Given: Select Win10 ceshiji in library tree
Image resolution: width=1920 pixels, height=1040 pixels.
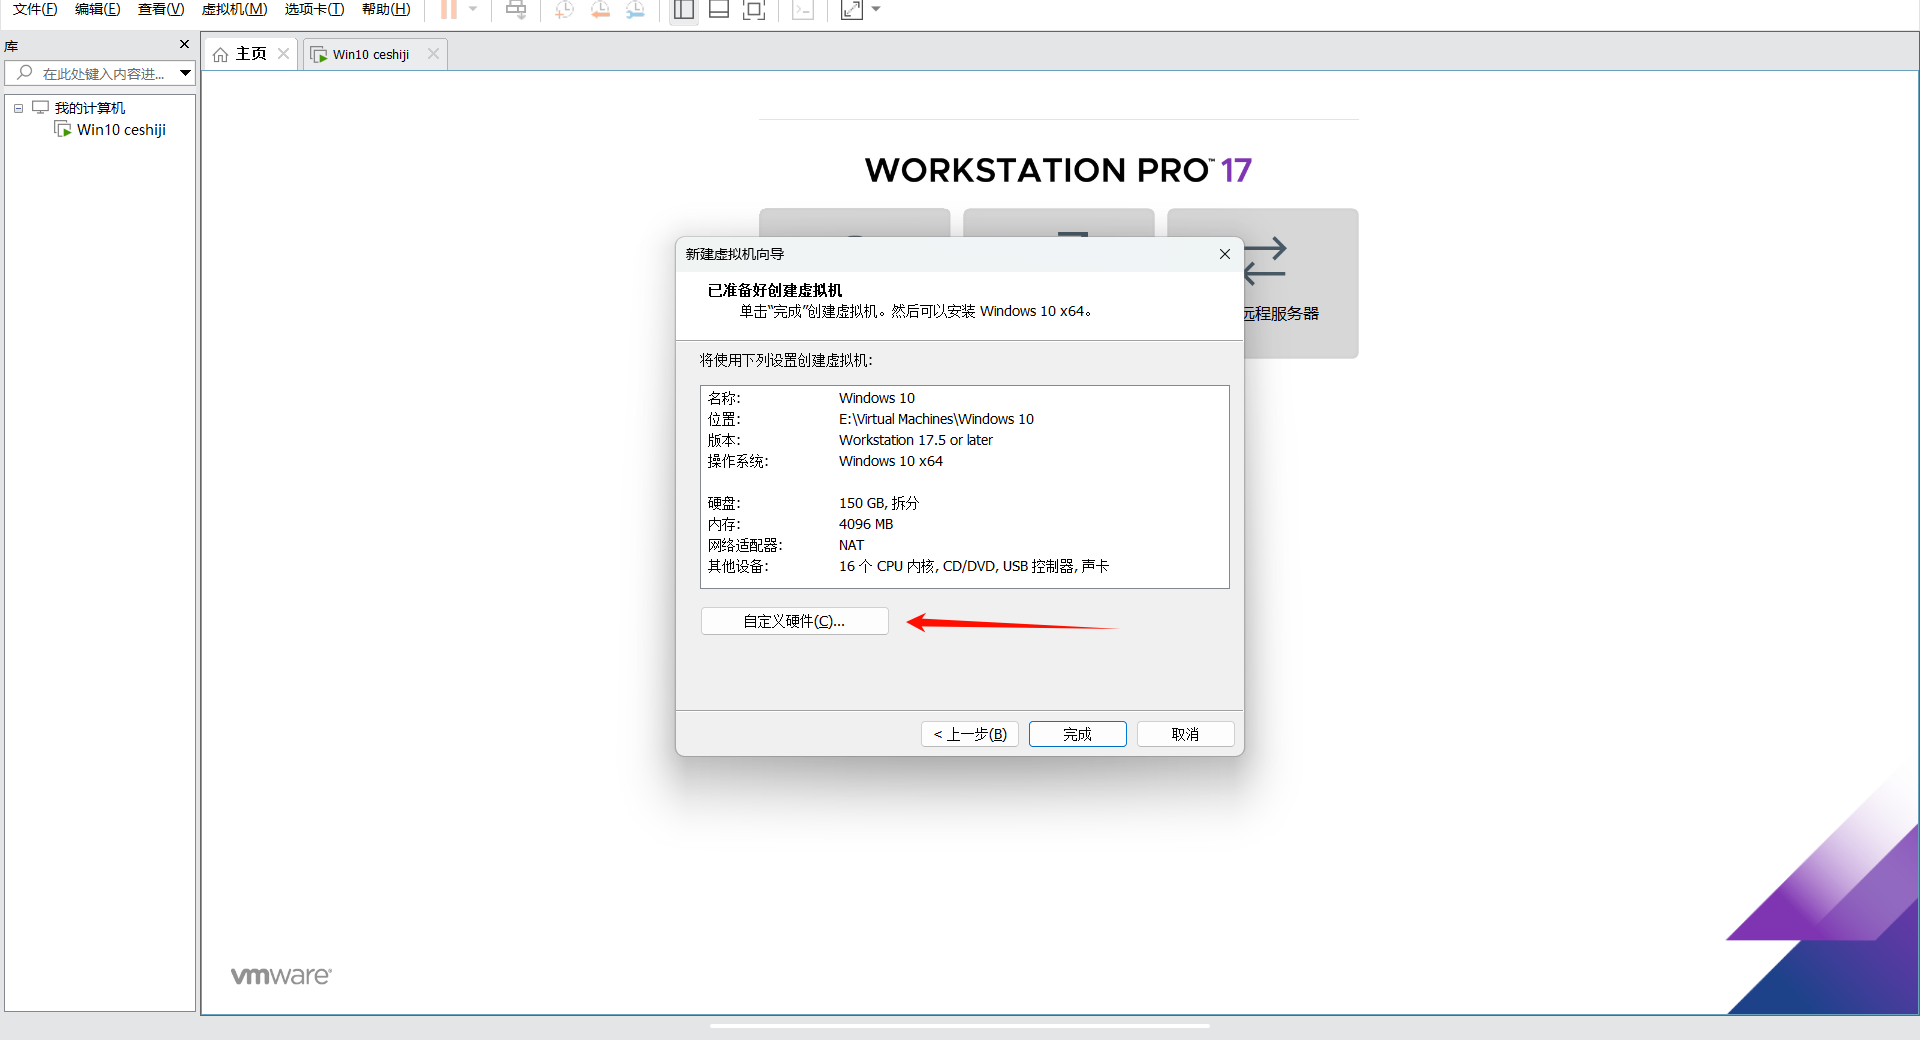Looking at the screenshot, I should 120,130.
